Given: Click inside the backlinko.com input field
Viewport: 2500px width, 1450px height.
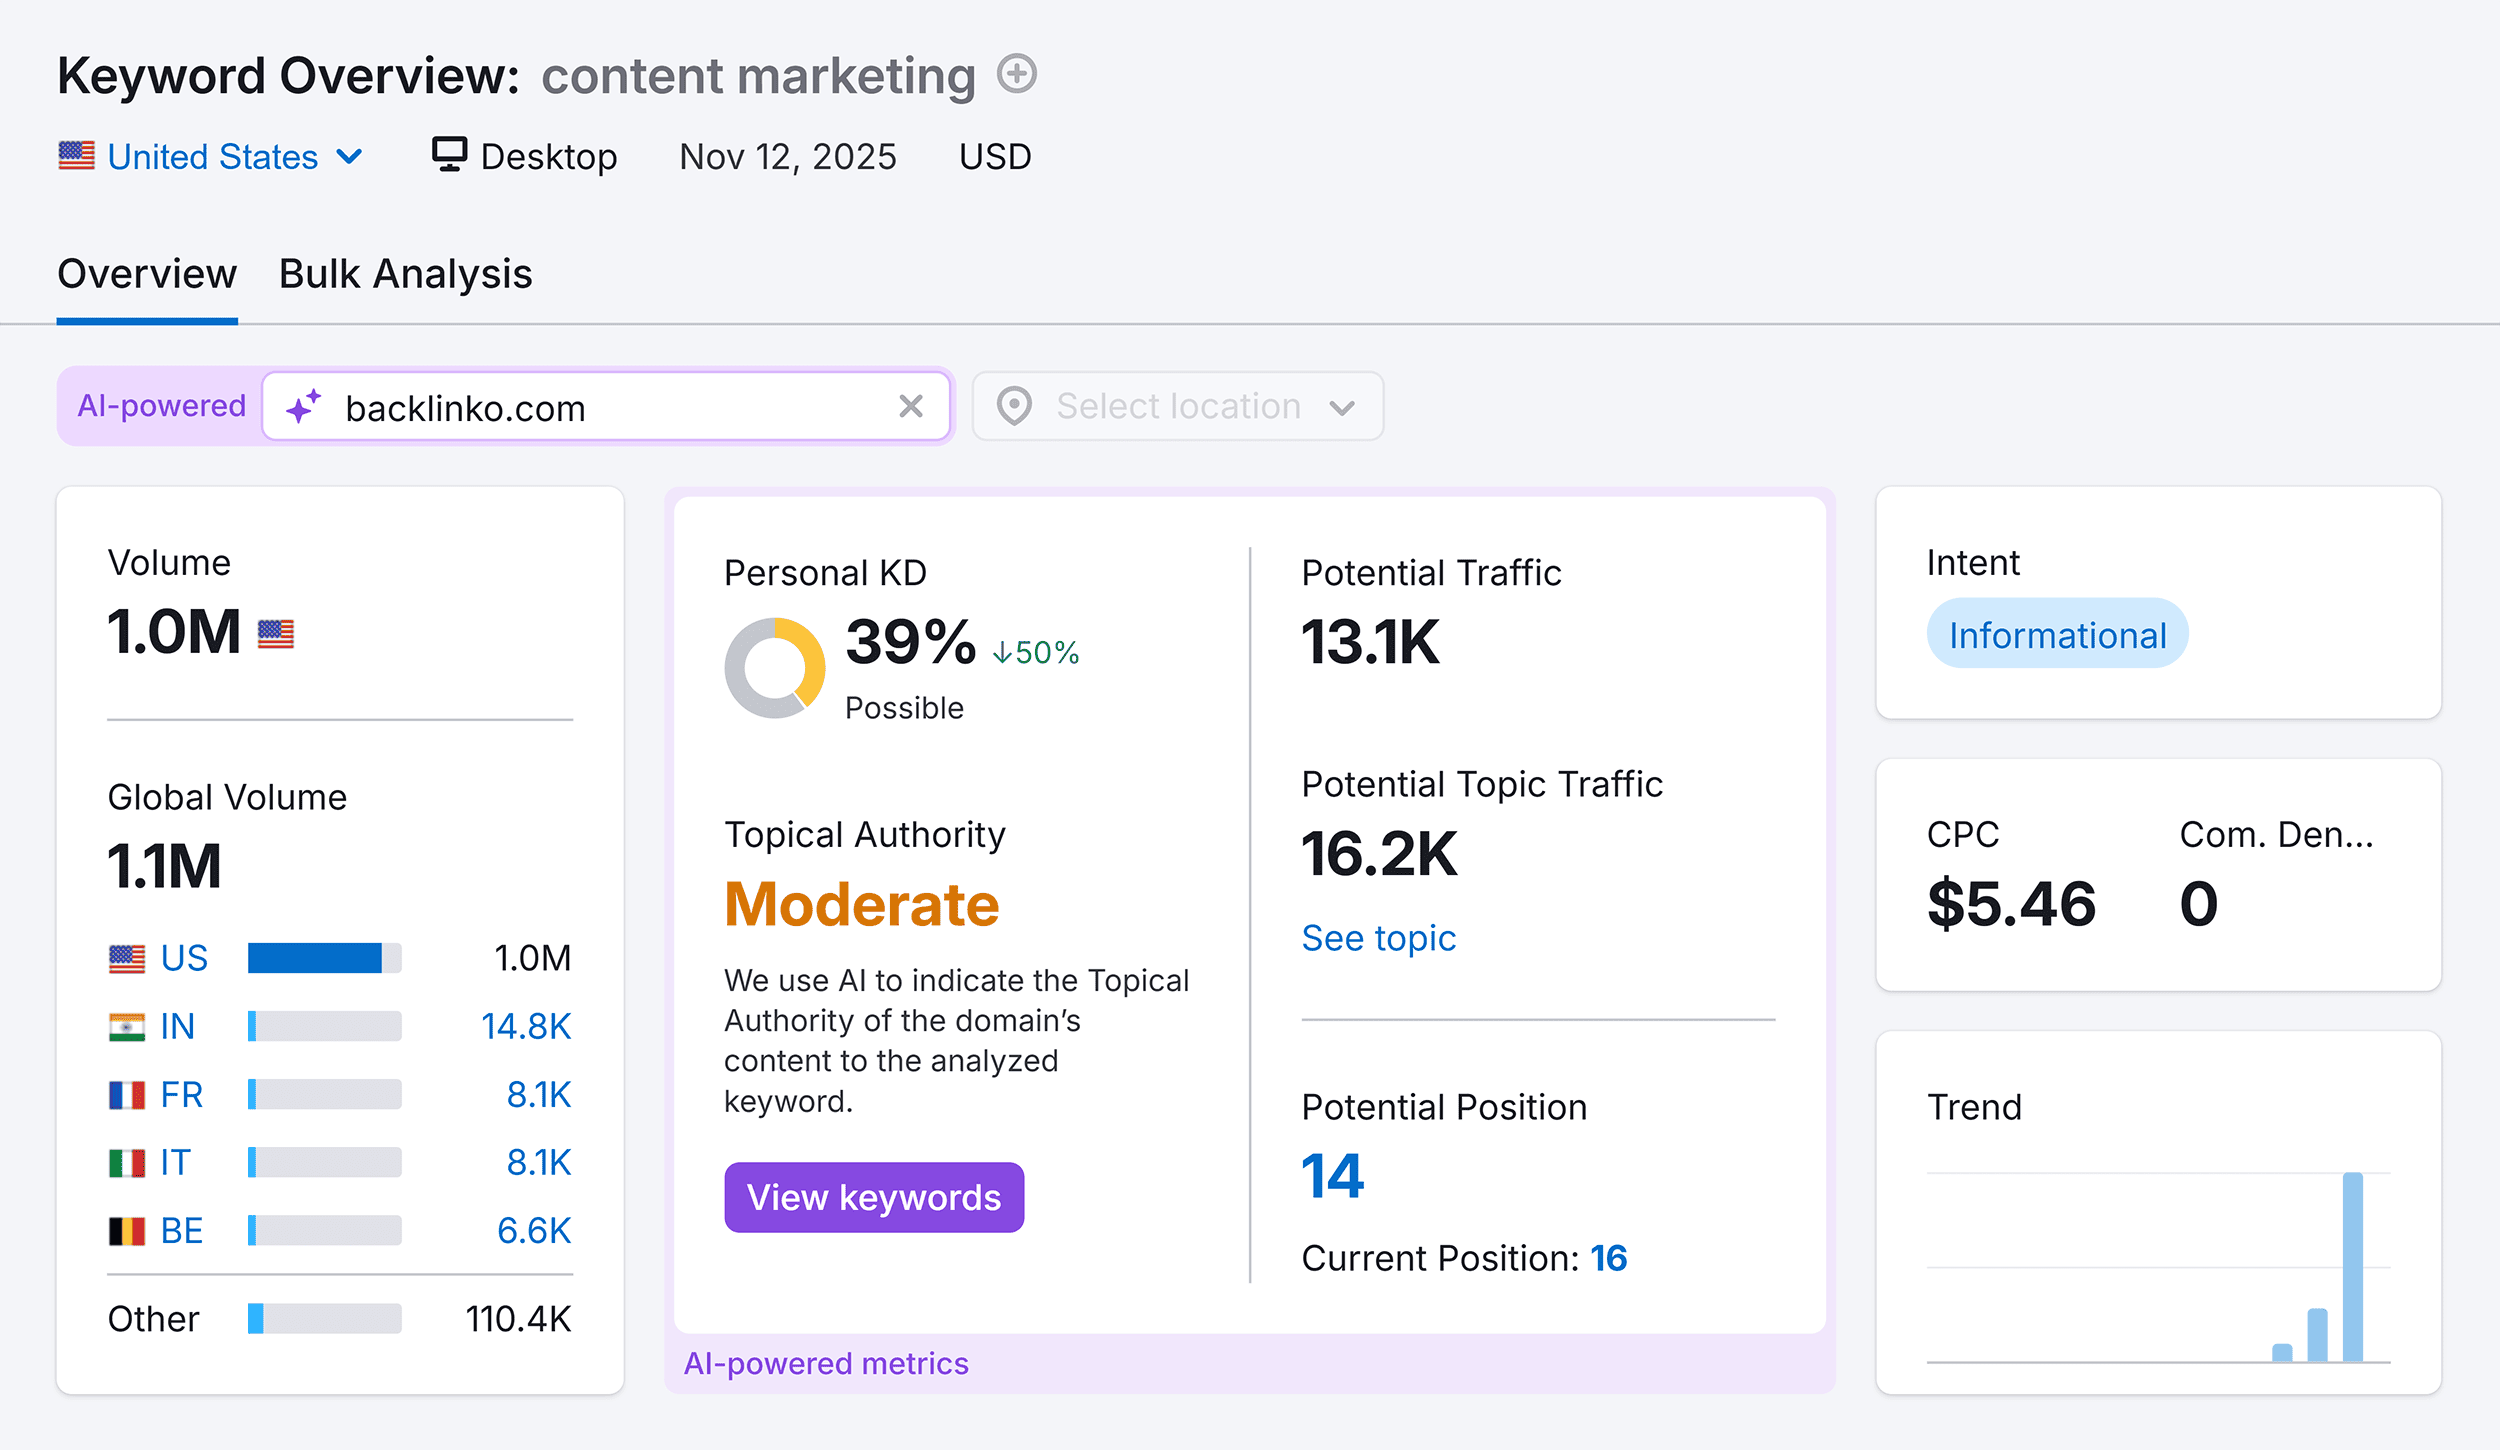Looking at the screenshot, I should (x=600, y=406).
